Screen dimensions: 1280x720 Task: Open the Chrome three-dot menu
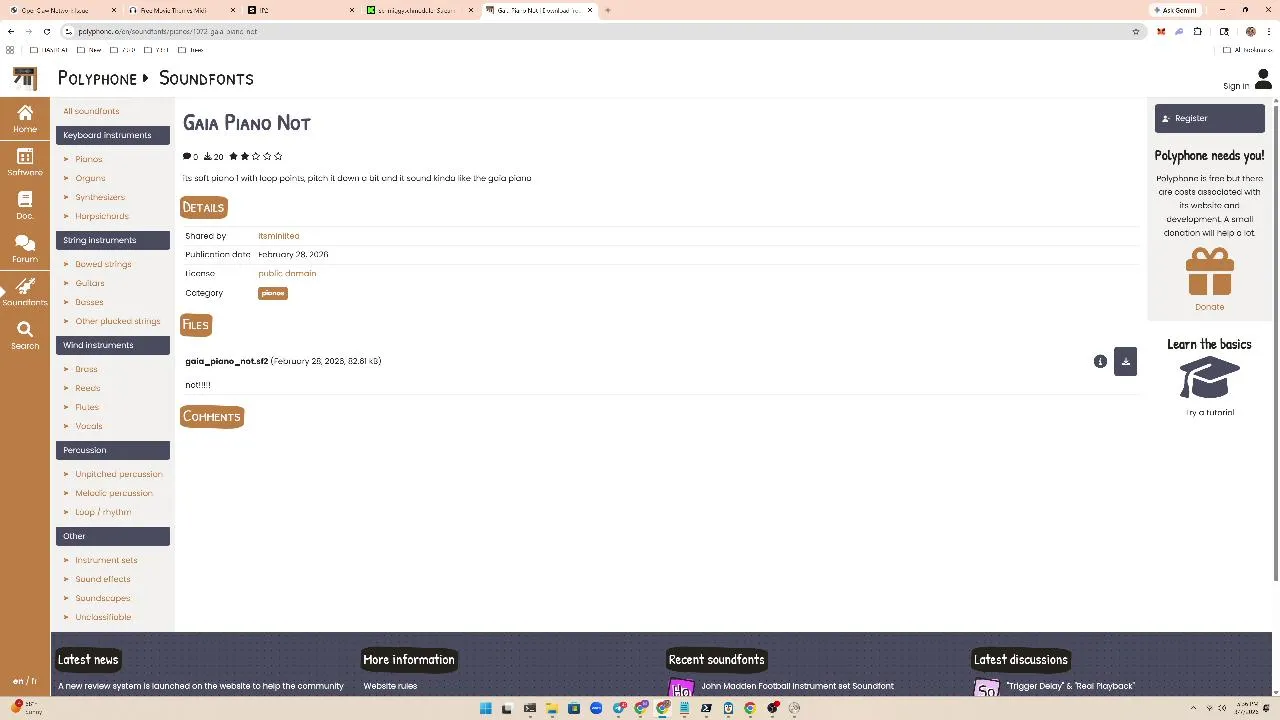click(x=1269, y=31)
